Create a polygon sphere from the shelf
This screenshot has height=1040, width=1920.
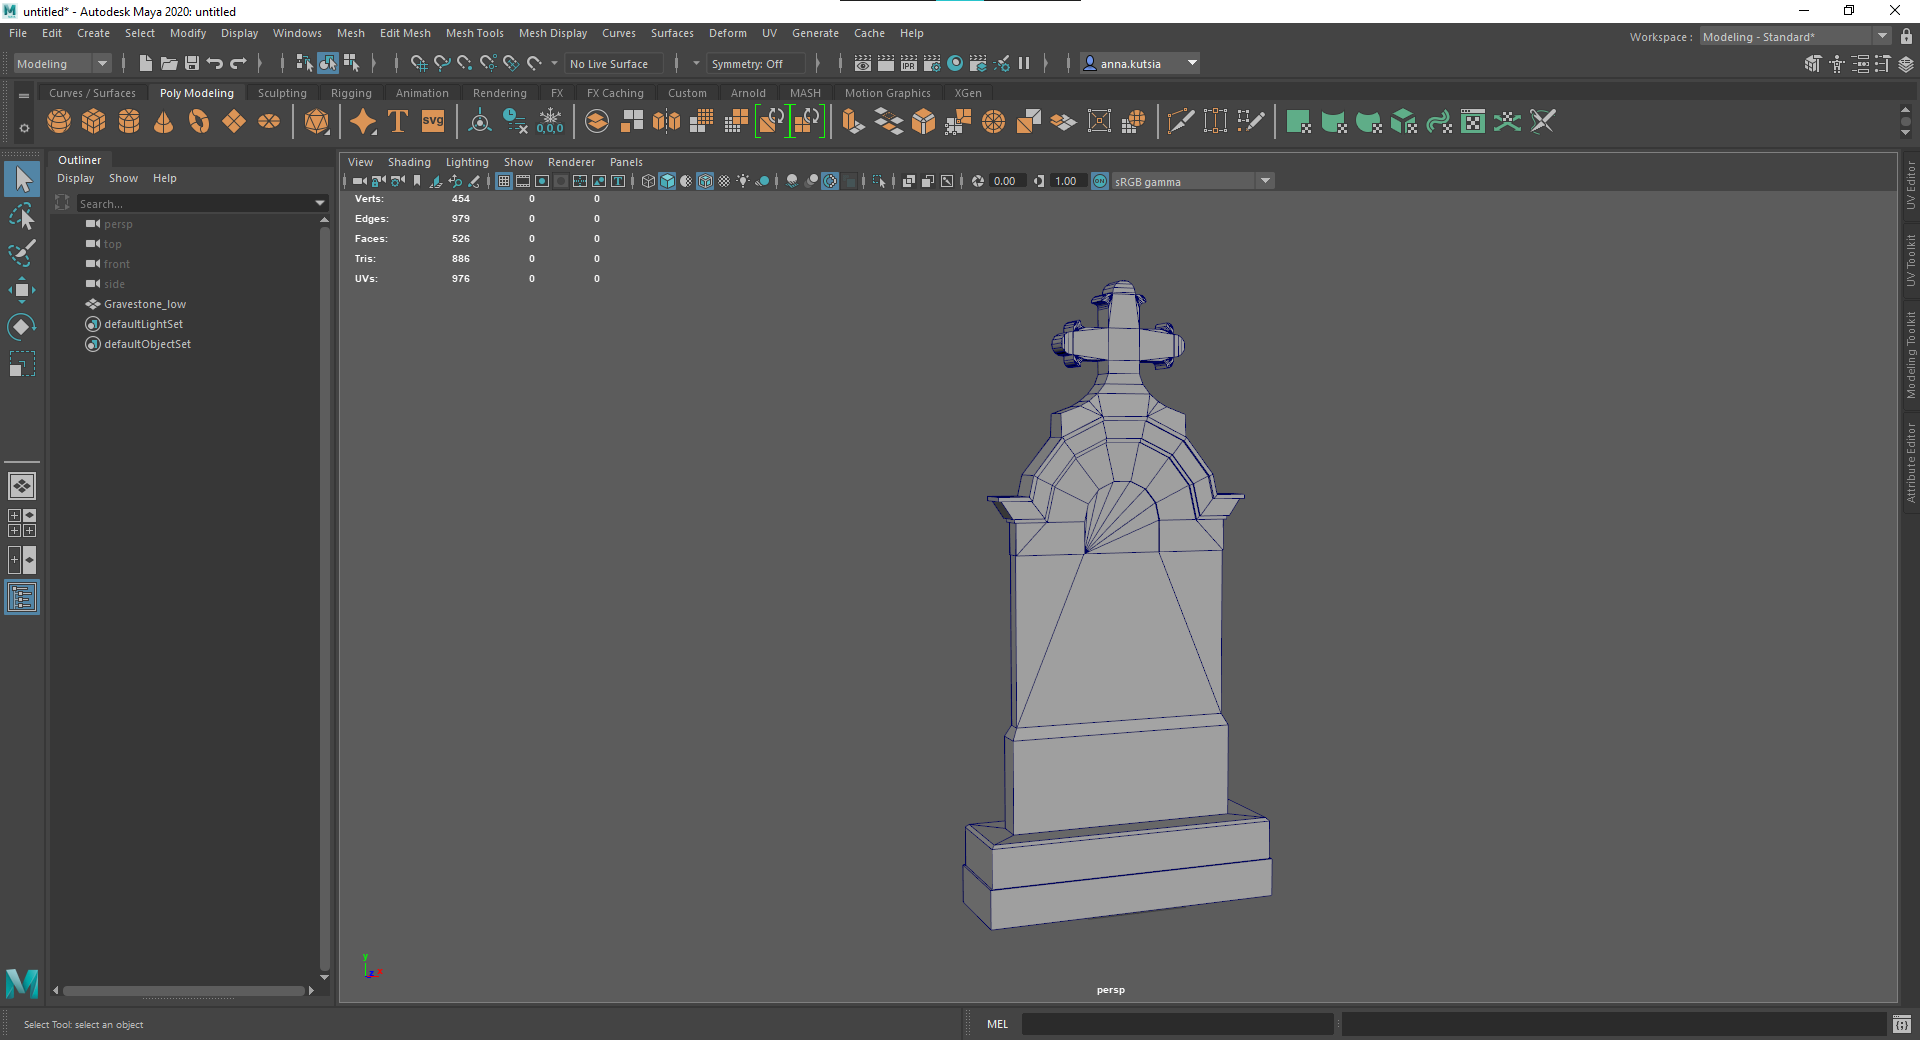pyautogui.click(x=59, y=122)
